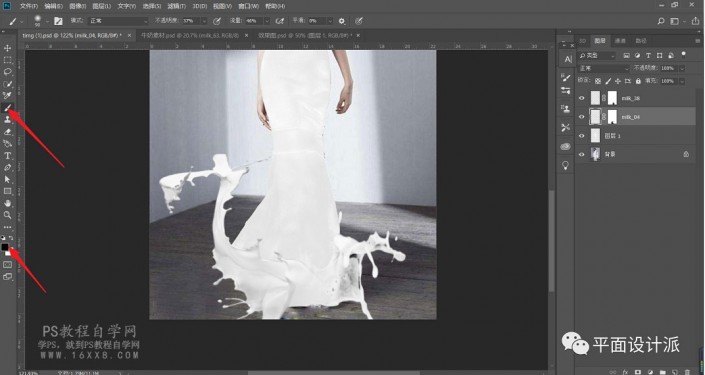Select the Lasso tool
This screenshot has height=375, width=705.
7,72
